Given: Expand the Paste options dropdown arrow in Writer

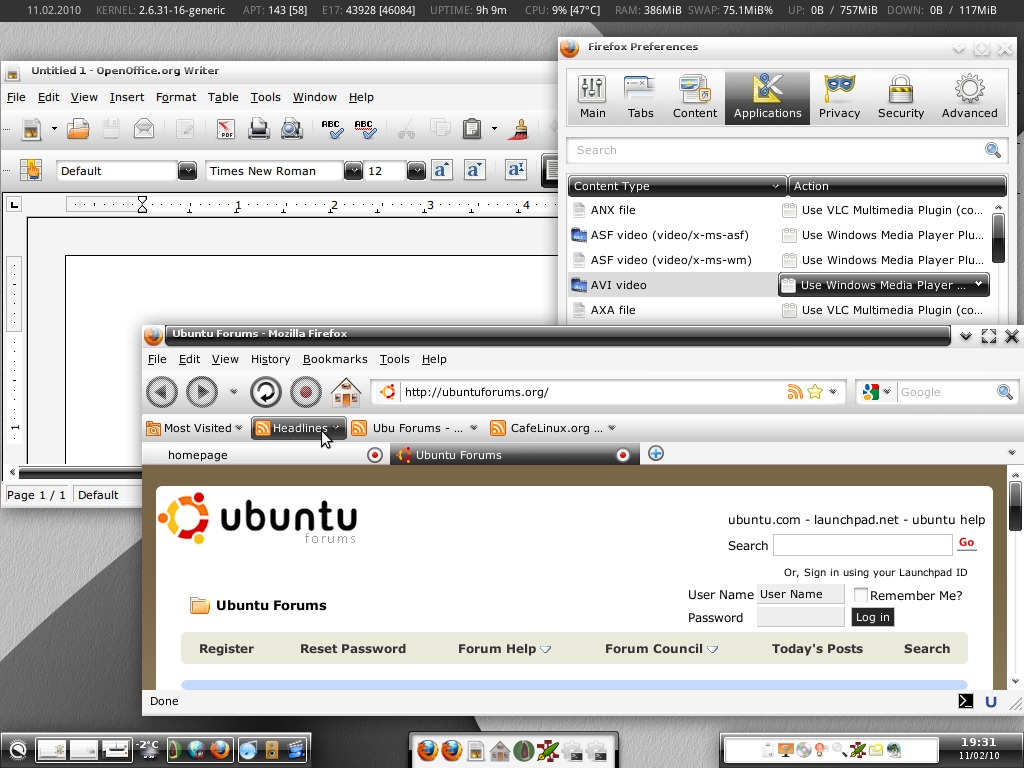Looking at the screenshot, I should point(494,129).
